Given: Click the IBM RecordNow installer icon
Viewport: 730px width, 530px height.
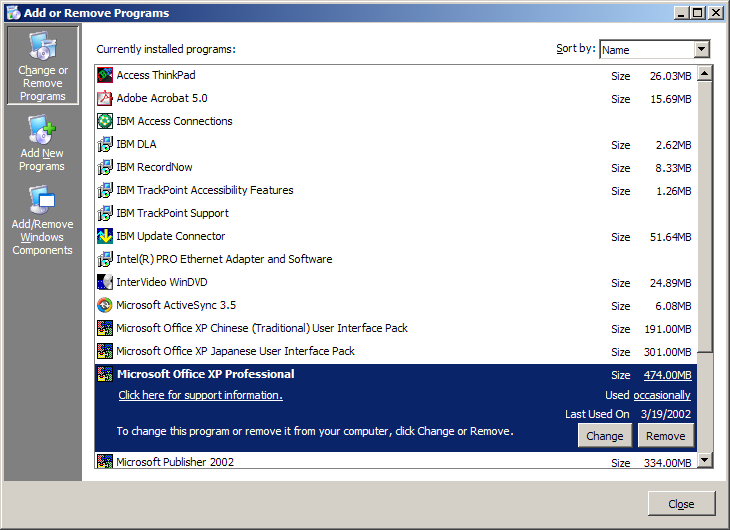Looking at the screenshot, I should click(105, 167).
